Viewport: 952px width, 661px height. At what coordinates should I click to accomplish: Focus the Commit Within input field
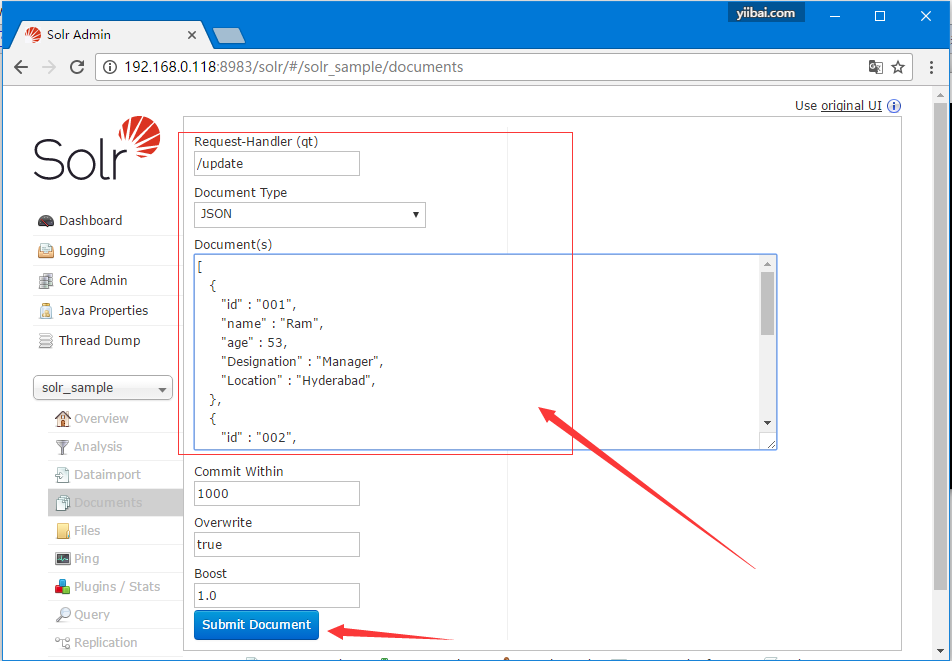point(276,493)
